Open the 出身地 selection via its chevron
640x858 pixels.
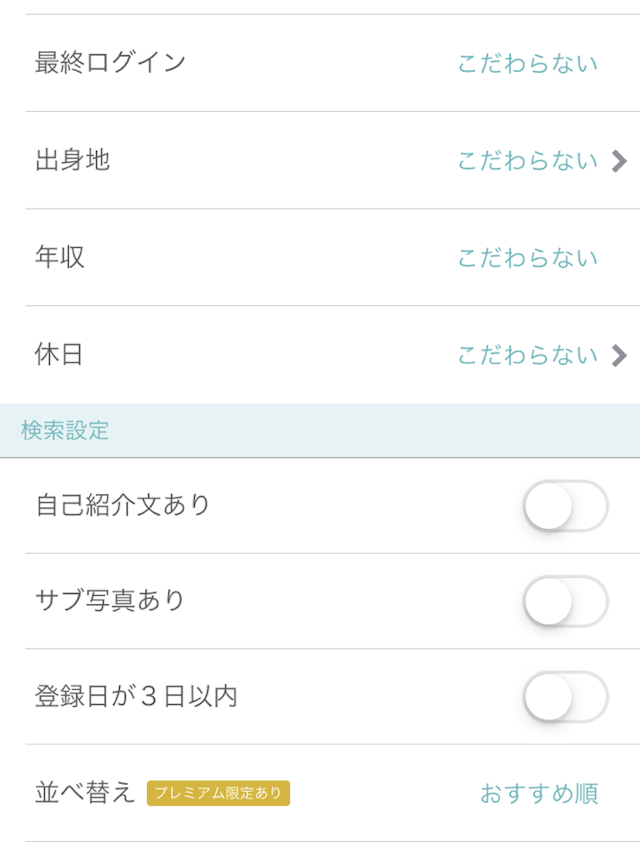point(620,159)
